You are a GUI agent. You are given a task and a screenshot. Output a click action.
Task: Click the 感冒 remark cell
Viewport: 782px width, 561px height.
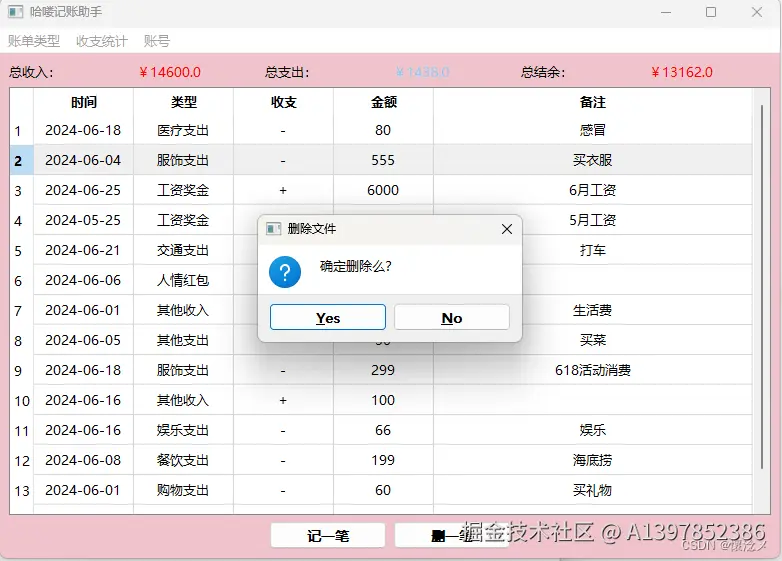point(592,130)
